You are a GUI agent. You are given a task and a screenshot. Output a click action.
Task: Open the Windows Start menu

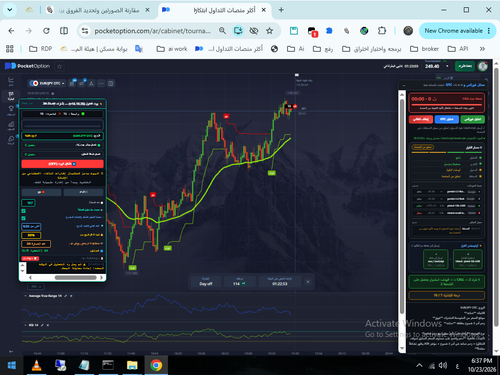(x=12, y=366)
